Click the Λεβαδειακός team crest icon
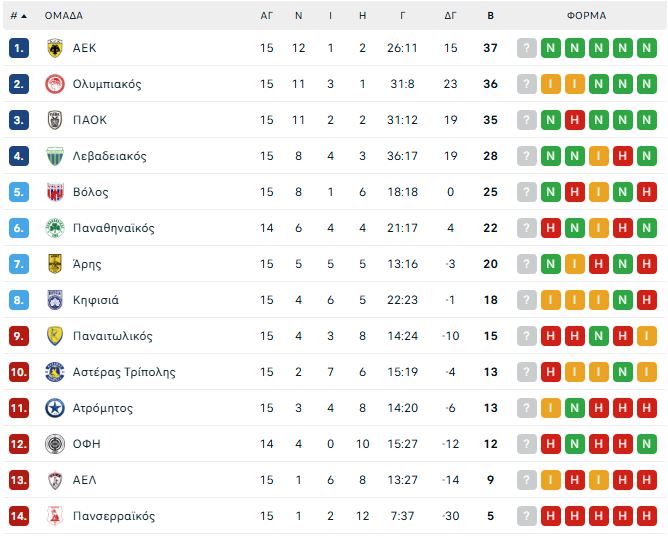 55,156
